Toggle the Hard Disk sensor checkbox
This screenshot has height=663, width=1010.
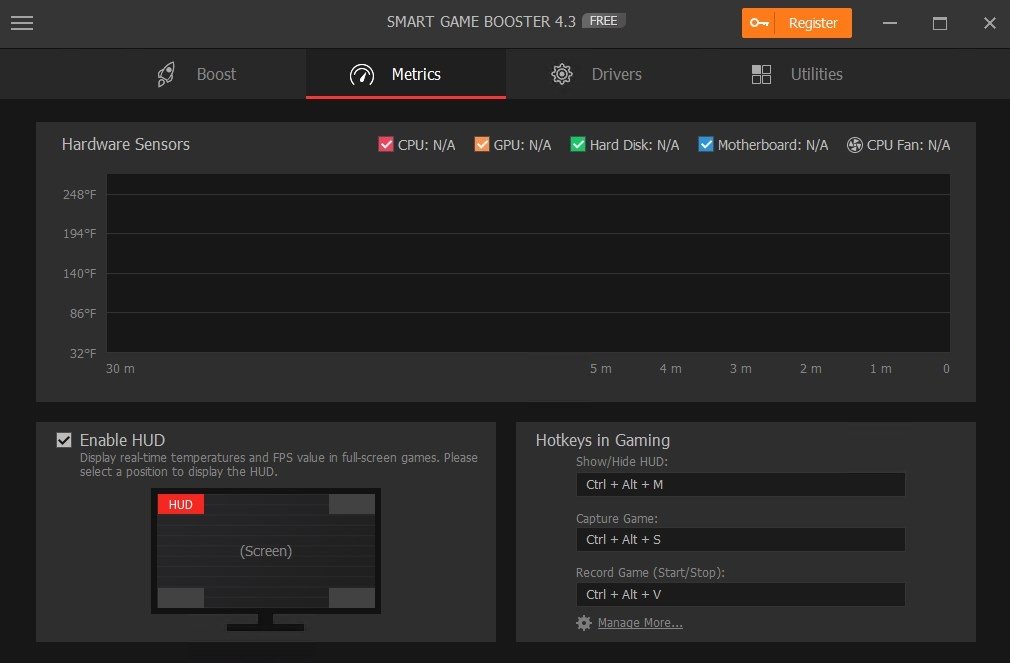click(x=578, y=144)
